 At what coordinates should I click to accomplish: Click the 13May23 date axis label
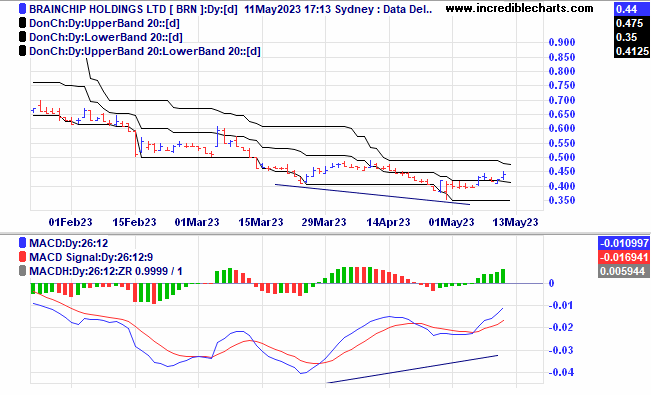point(515,222)
